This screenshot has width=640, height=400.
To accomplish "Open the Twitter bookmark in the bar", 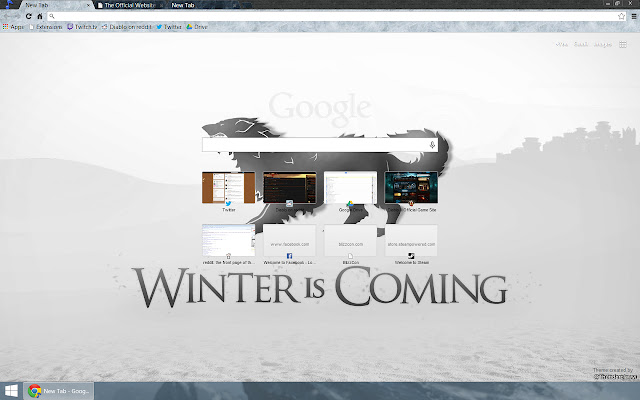I will 169,27.
